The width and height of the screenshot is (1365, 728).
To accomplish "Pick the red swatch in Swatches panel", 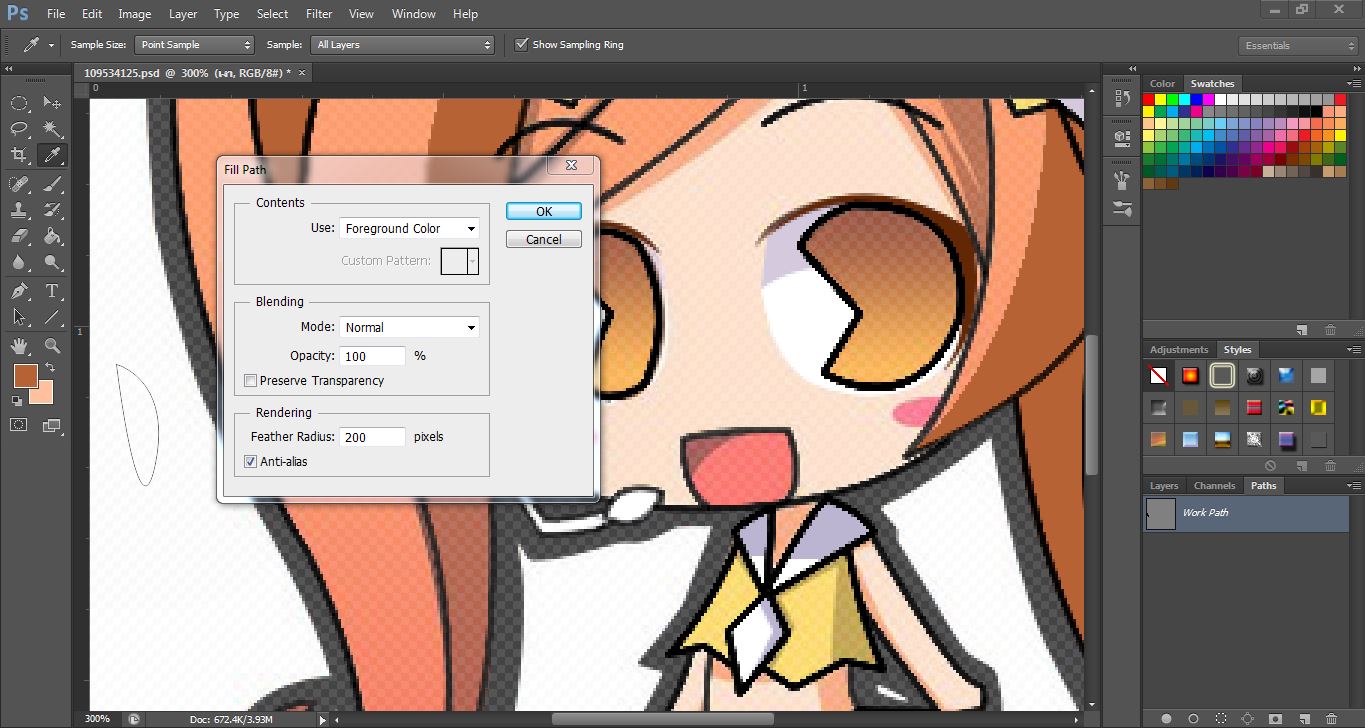I will pyautogui.click(x=1149, y=99).
